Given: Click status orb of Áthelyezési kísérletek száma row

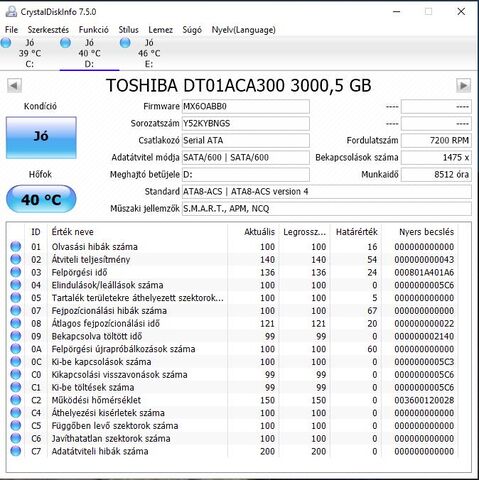Looking at the screenshot, I should (16, 413).
